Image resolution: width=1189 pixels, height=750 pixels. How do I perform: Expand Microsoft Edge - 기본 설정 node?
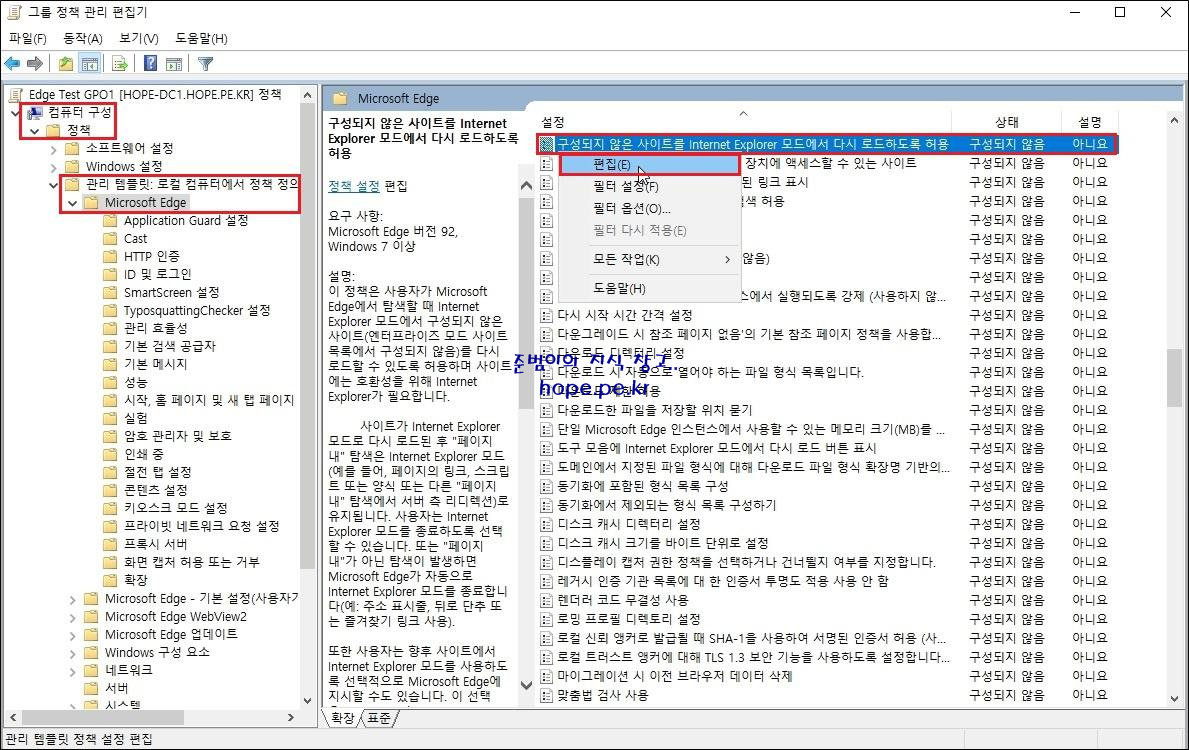coord(72,599)
